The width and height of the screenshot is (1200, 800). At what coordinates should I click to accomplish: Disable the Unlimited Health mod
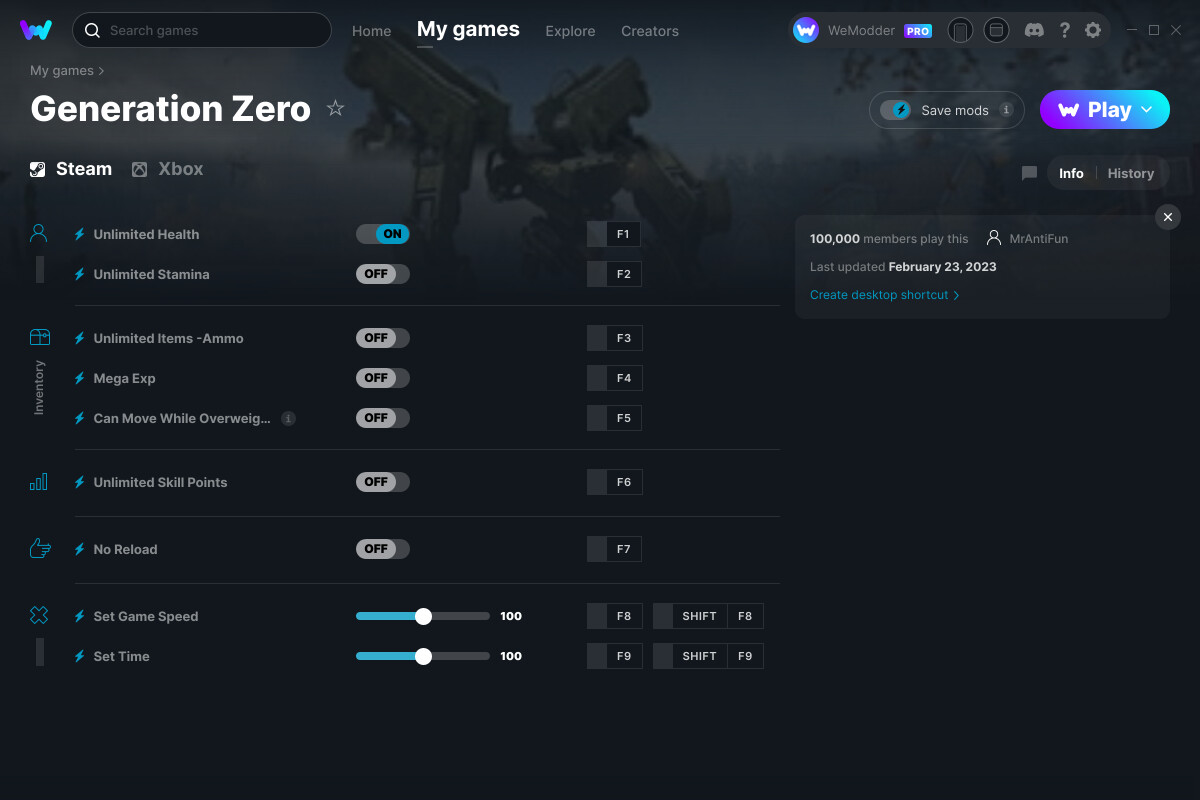pyautogui.click(x=383, y=233)
